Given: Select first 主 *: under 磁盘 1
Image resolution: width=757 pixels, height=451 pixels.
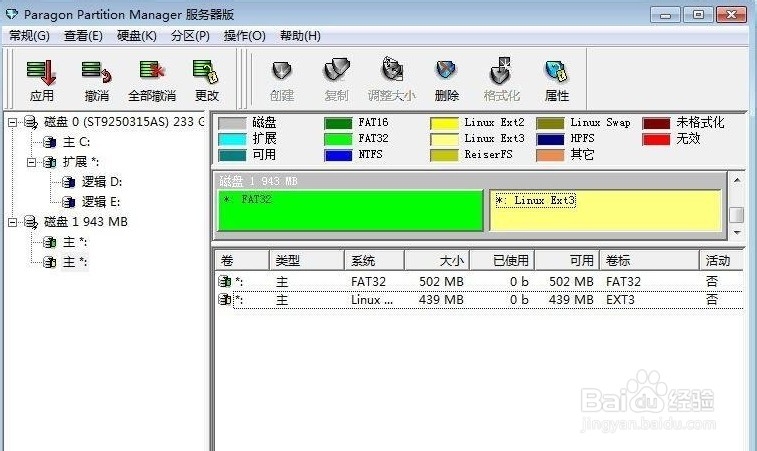Looking at the screenshot, I should (x=75, y=242).
